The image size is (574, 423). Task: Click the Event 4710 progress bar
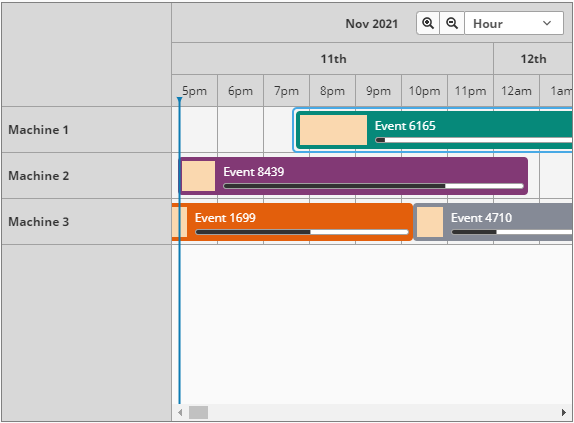[512, 232]
